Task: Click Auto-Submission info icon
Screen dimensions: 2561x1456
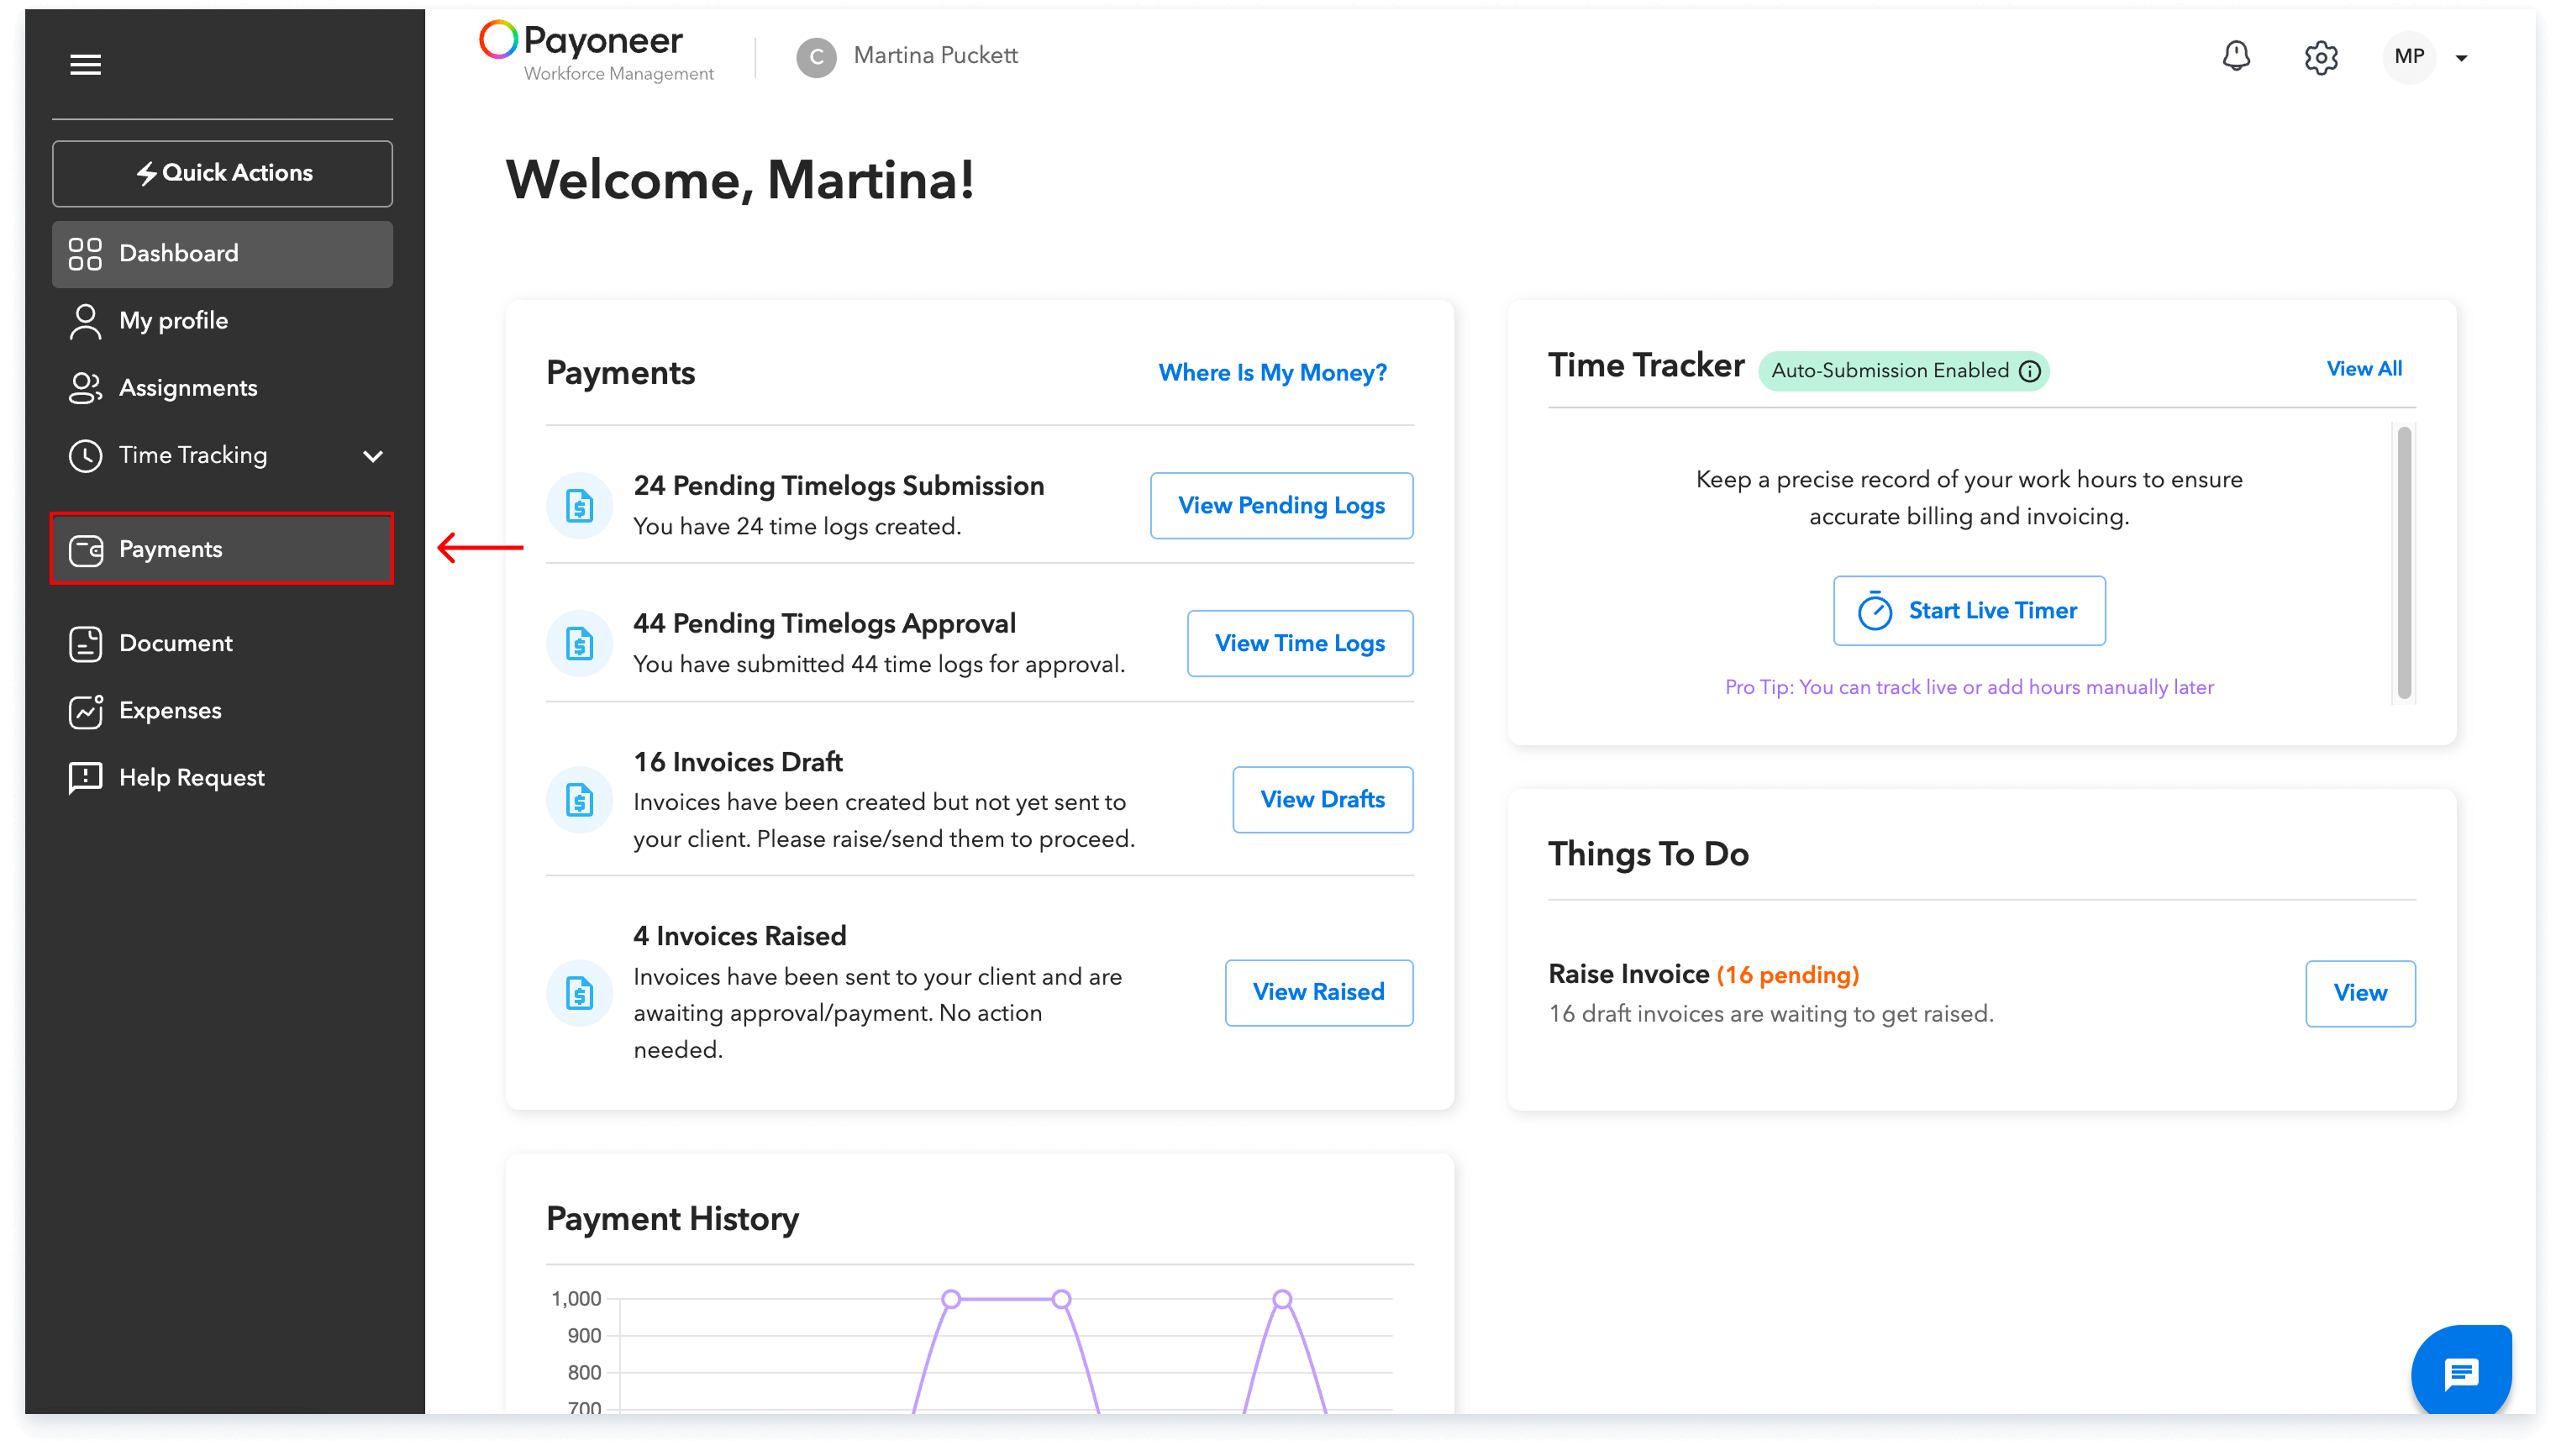Action: coord(2030,371)
